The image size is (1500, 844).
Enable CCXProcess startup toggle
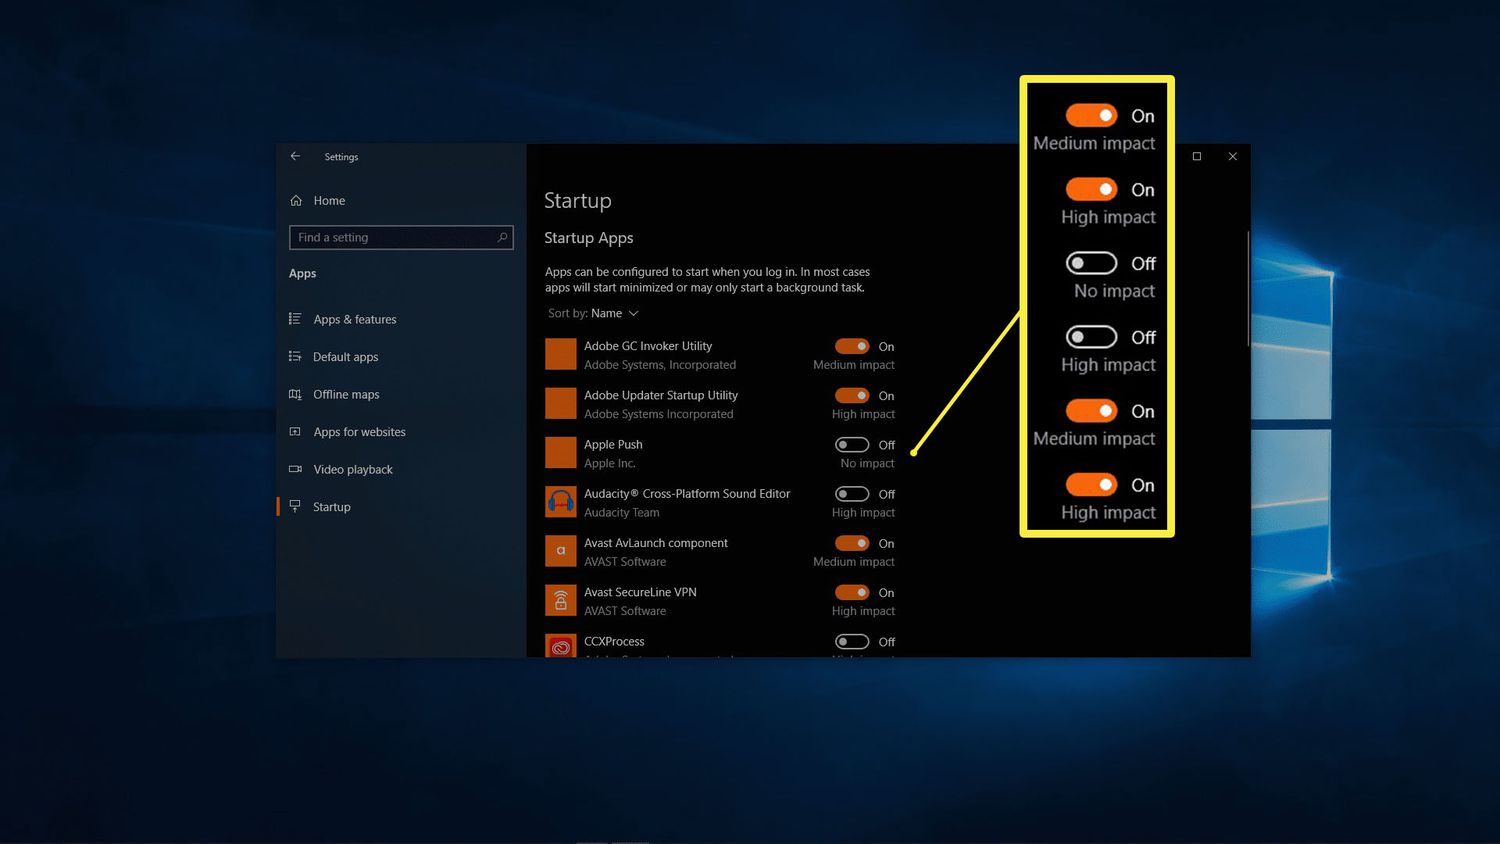click(x=852, y=641)
